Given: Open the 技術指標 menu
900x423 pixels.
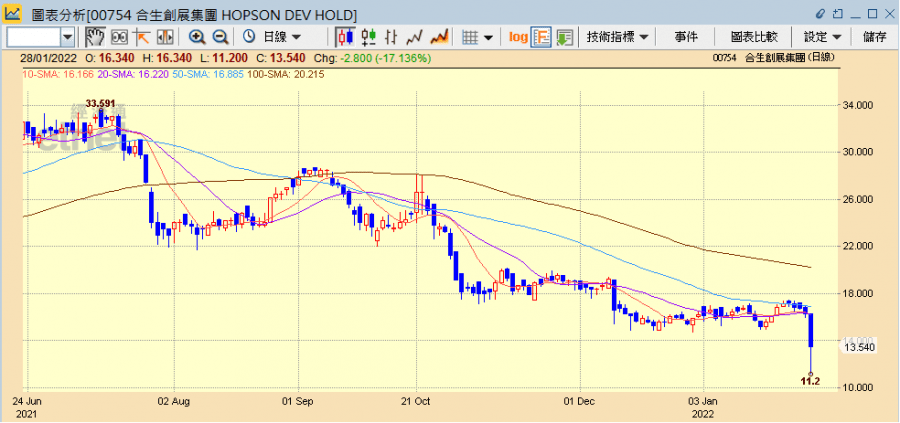Looking at the screenshot, I should click(617, 37).
